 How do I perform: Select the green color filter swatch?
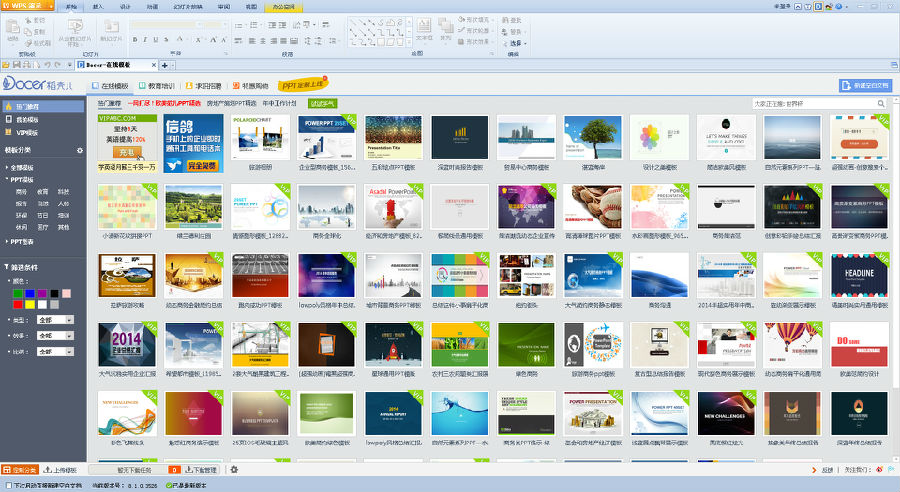pos(18,294)
